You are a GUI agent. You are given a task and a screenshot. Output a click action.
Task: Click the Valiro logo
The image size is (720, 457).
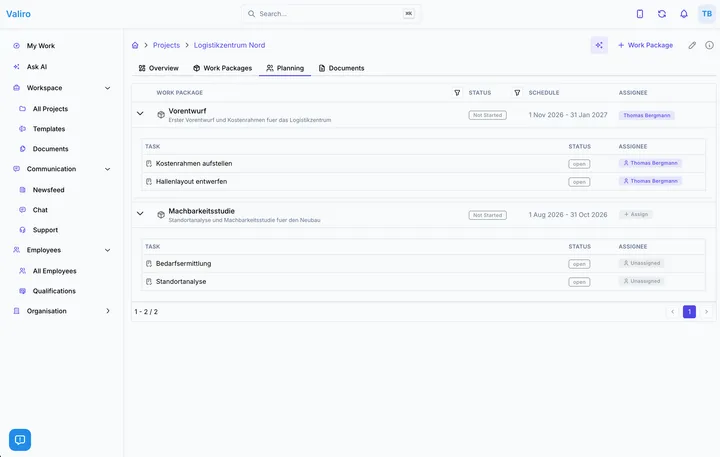18,14
